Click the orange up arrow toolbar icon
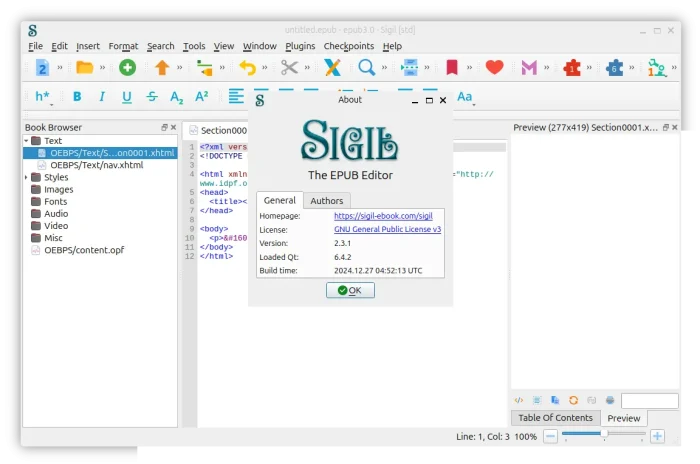Screen dimensions: 700x464 point(162,68)
